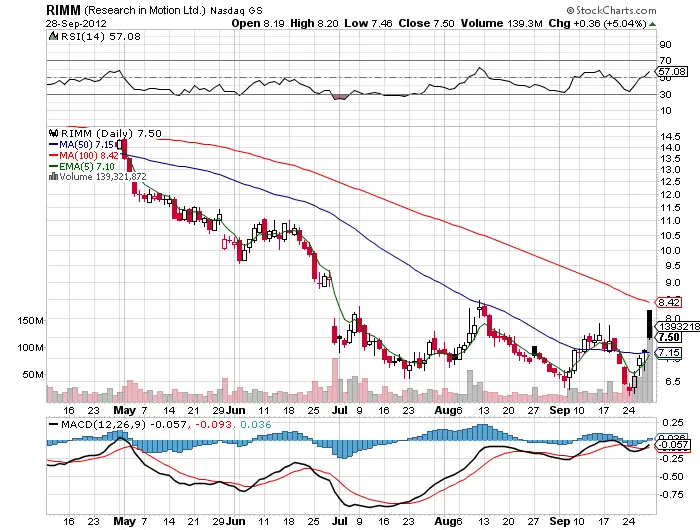Click the 'RSI(14) 57.08' label
The width and height of the screenshot is (700, 530).
[x=100, y=36]
